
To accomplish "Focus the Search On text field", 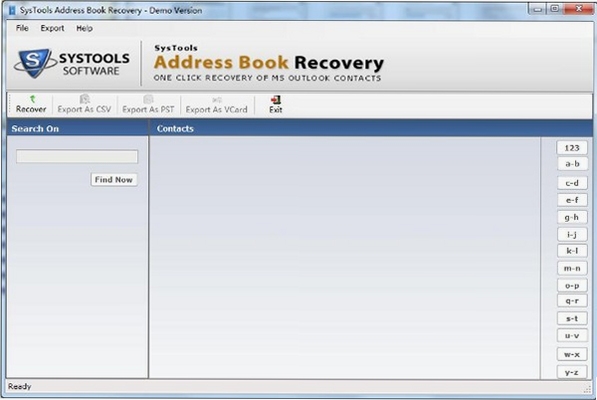I will tap(77, 156).
